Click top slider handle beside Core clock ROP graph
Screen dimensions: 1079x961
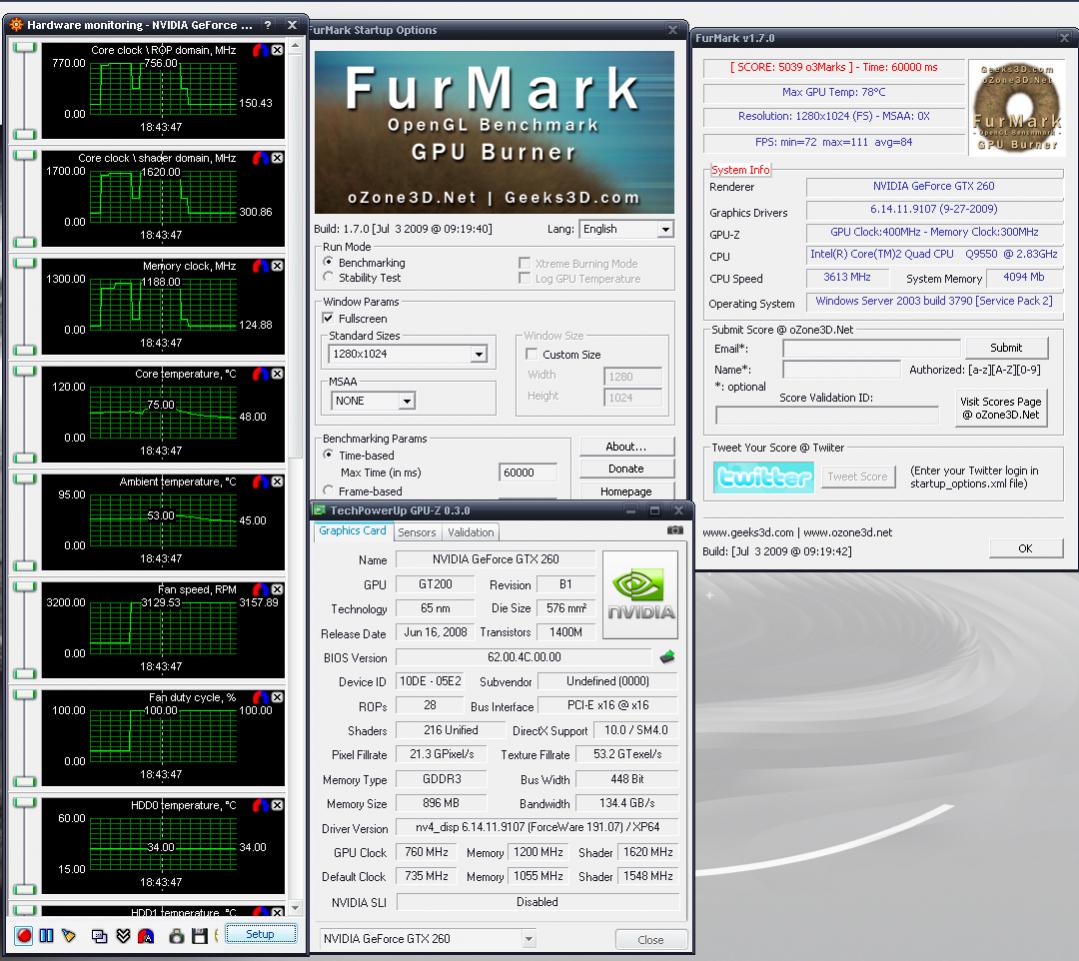[x=25, y=47]
